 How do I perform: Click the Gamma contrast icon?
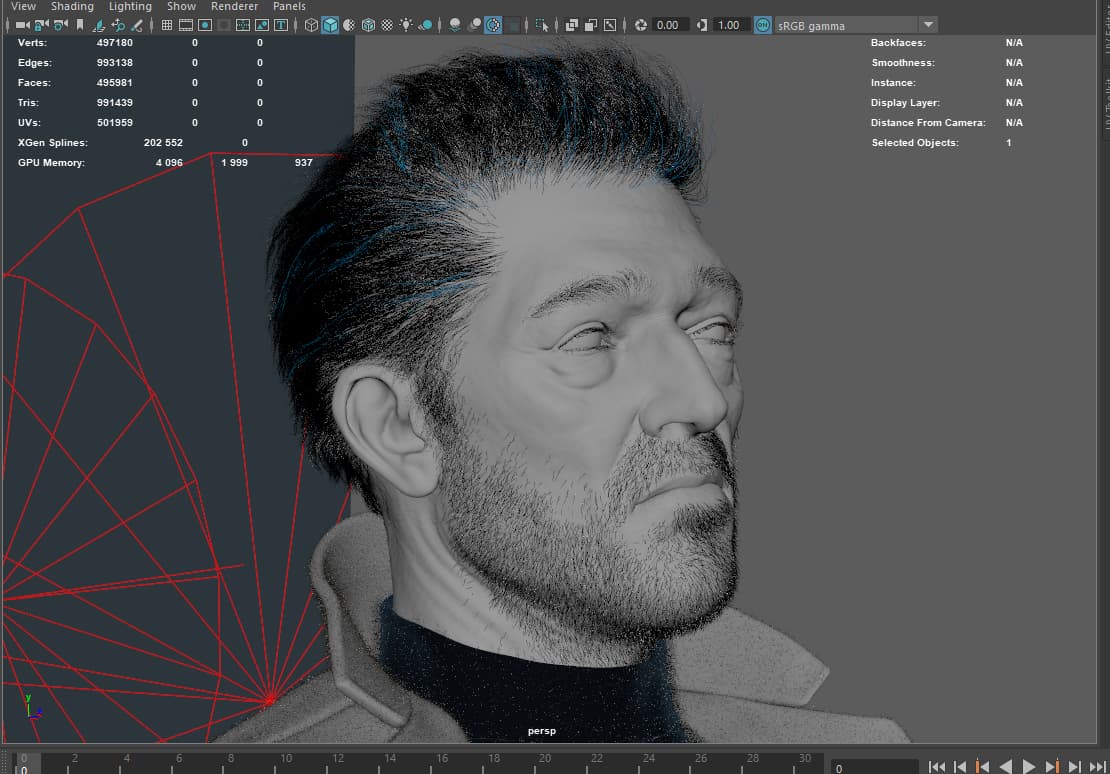pyautogui.click(x=702, y=25)
